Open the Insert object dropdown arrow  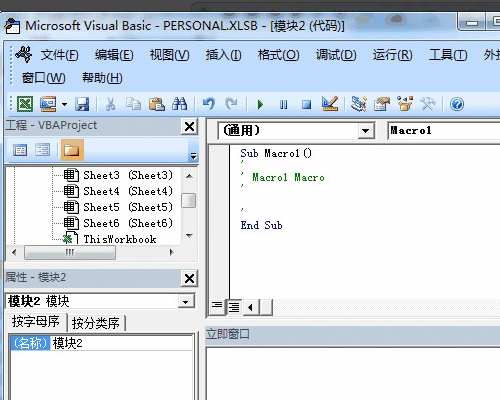(x=64, y=104)
